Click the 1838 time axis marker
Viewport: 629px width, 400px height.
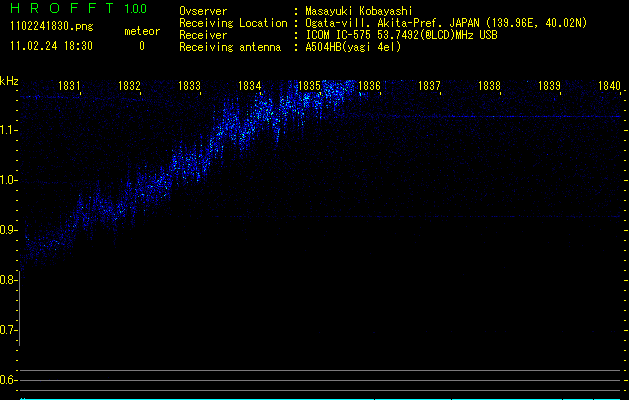(489, 86)
